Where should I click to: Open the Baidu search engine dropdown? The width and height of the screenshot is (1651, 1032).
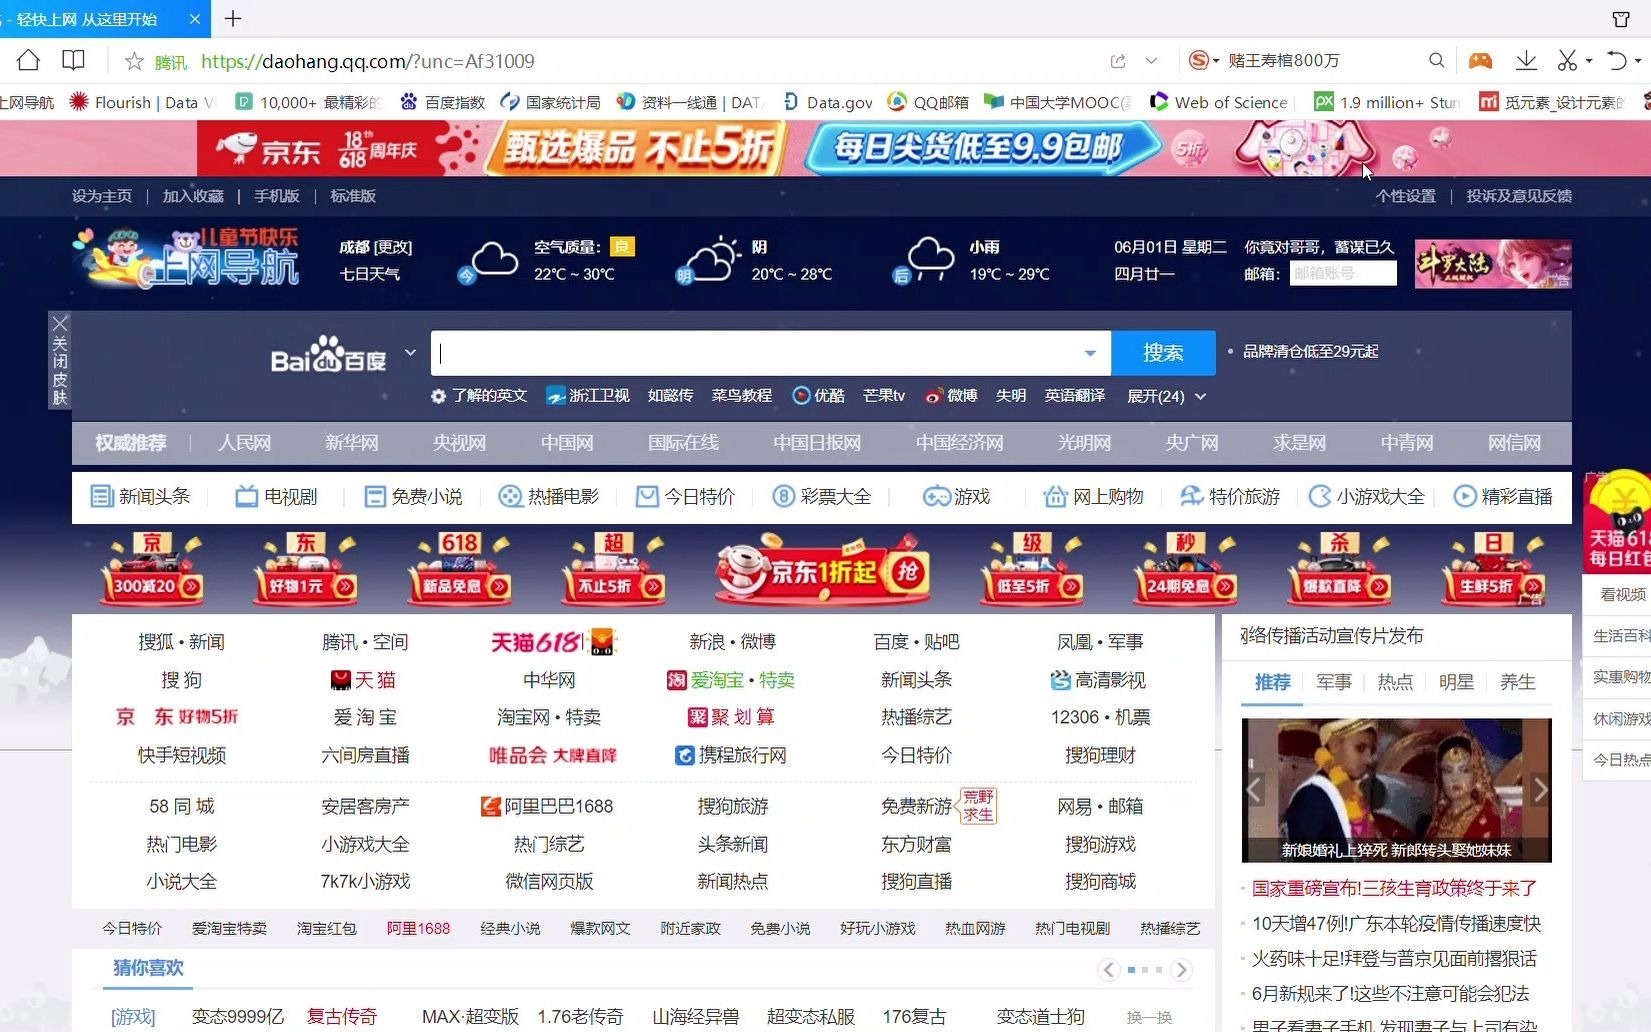coord(410,353)
